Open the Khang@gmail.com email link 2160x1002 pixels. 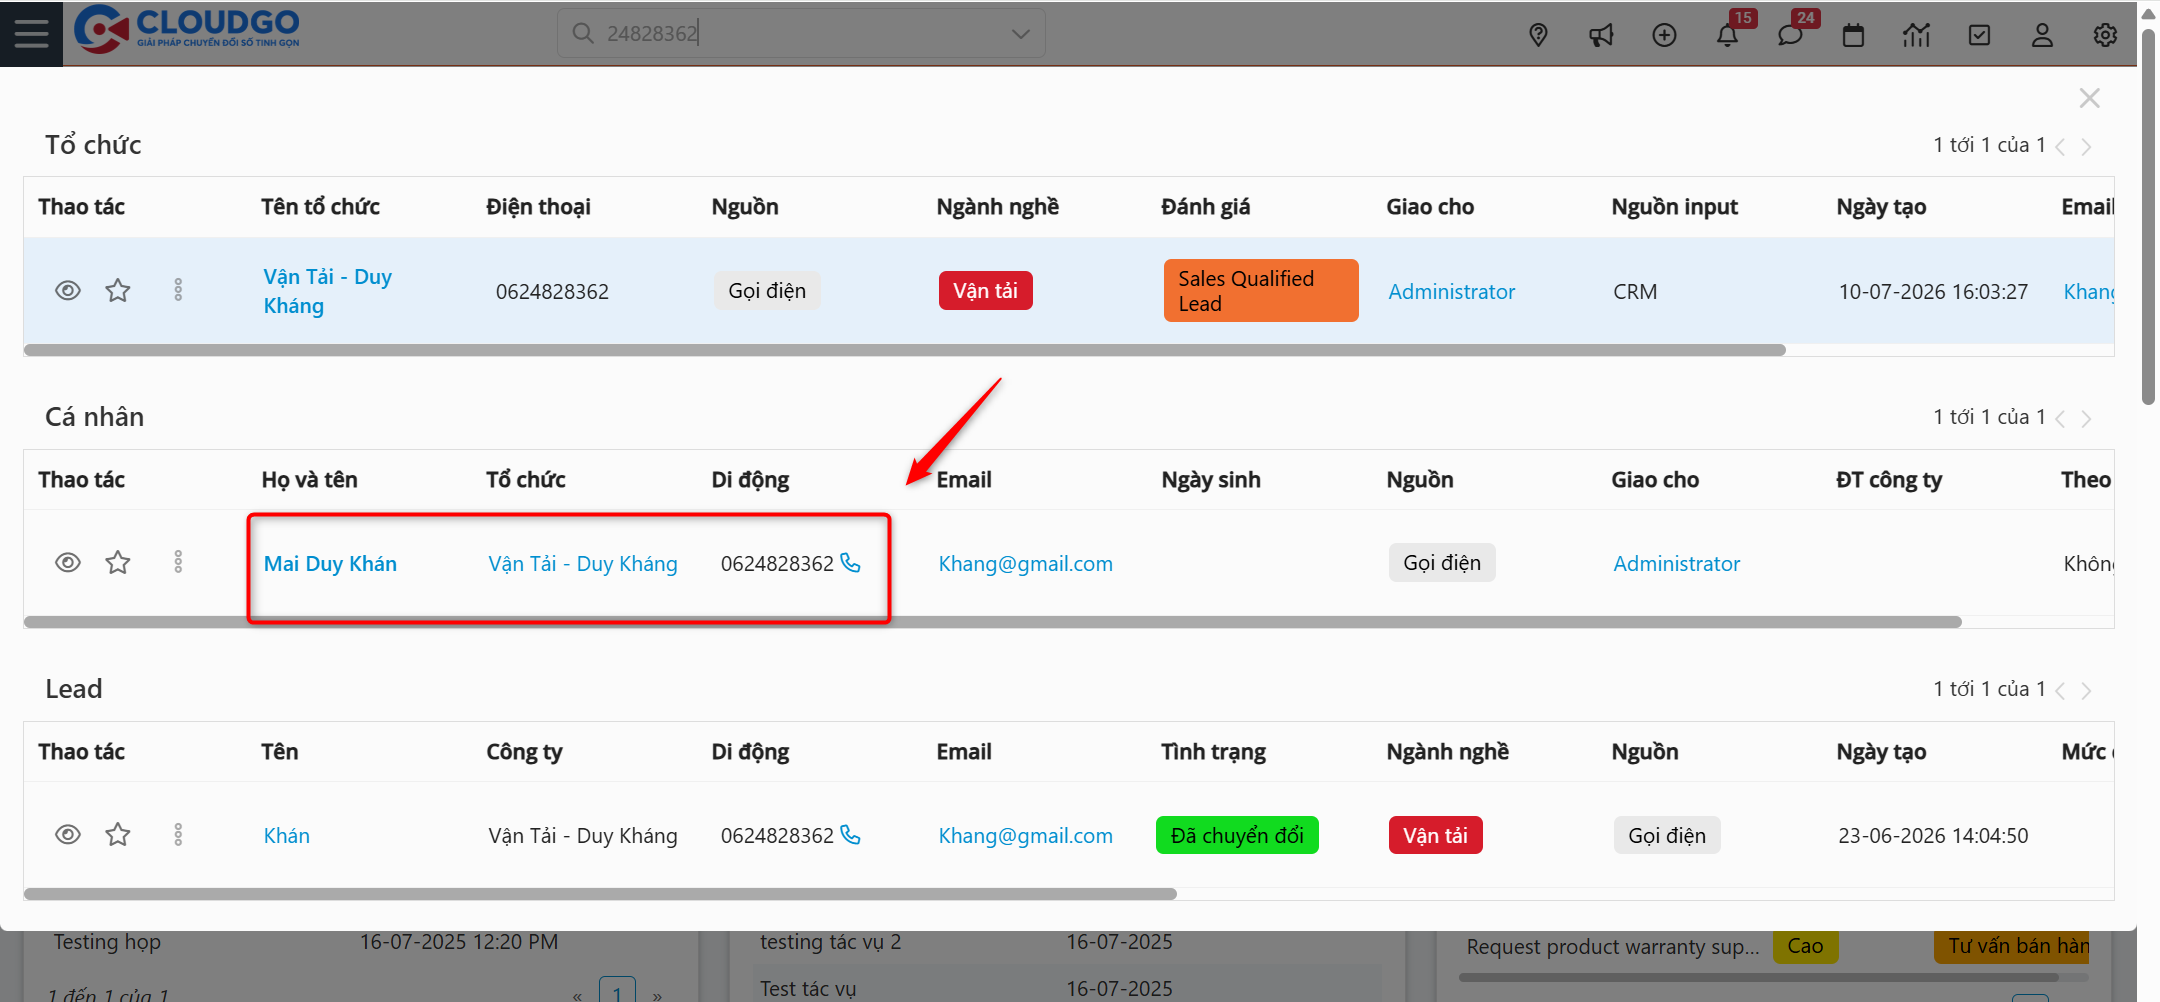(x=1025, y=563)
